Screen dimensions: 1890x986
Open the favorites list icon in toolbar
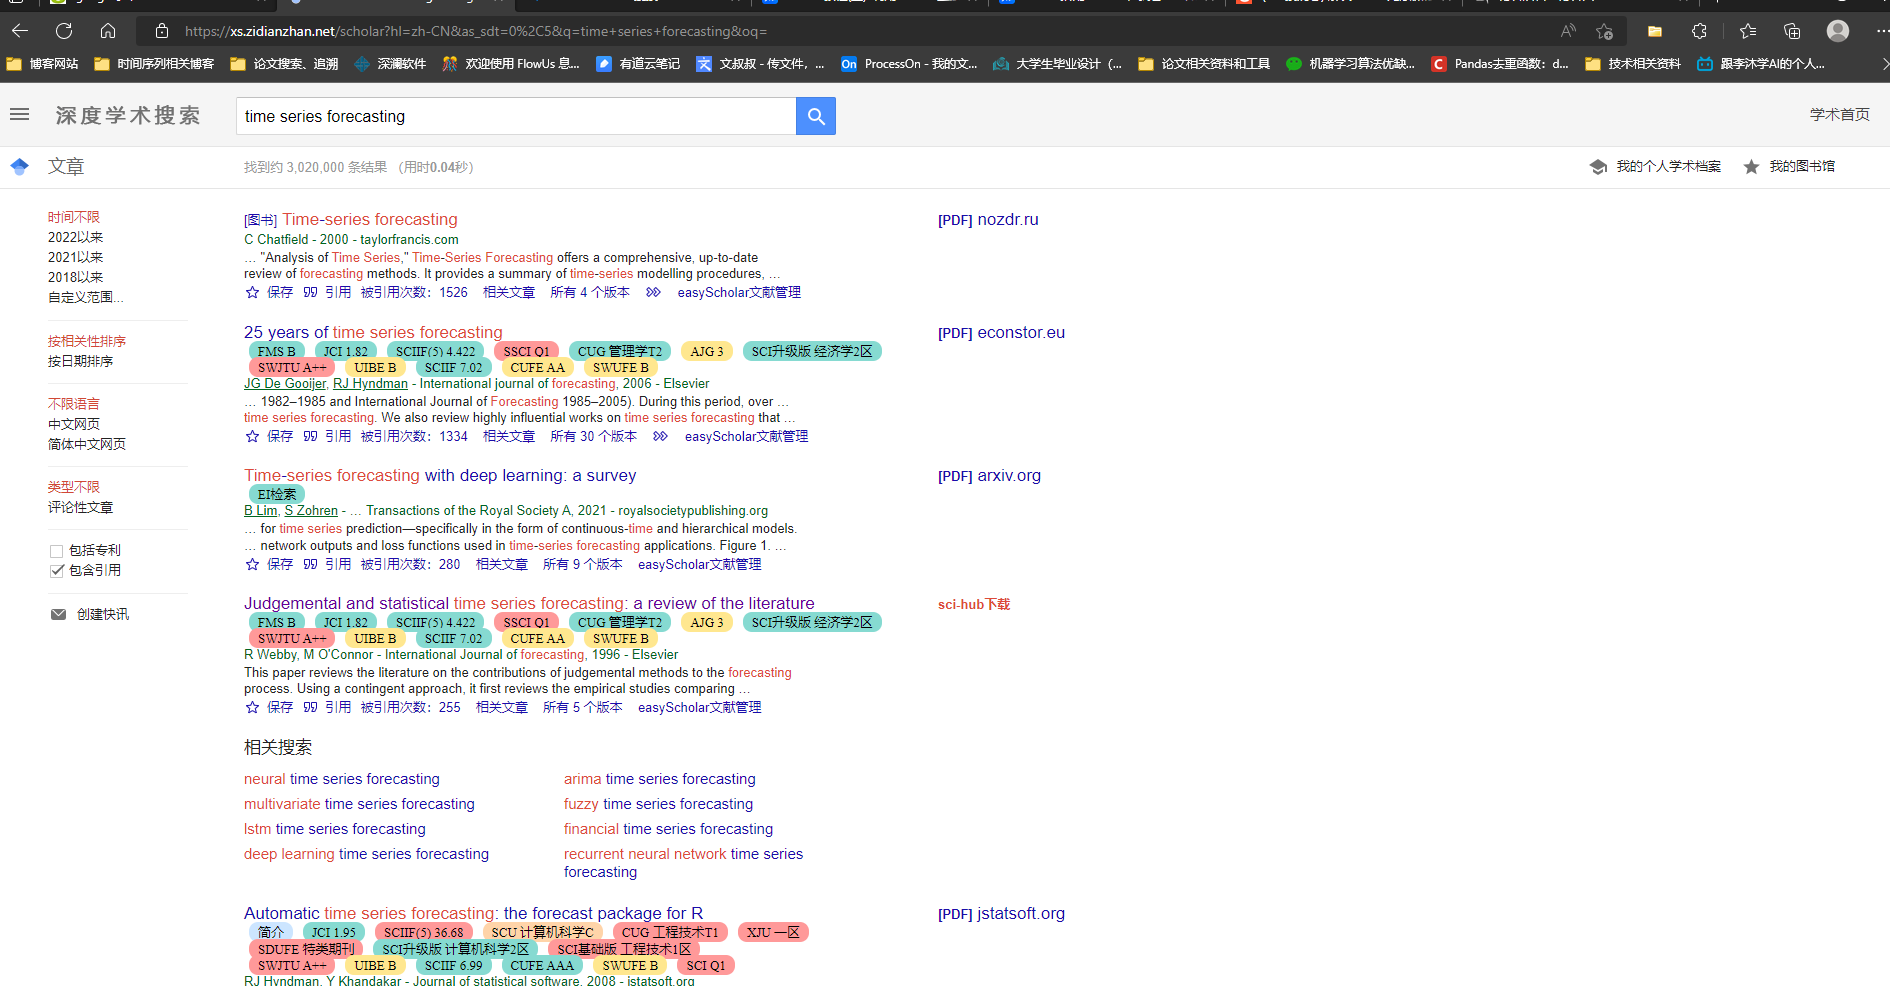1748,31
